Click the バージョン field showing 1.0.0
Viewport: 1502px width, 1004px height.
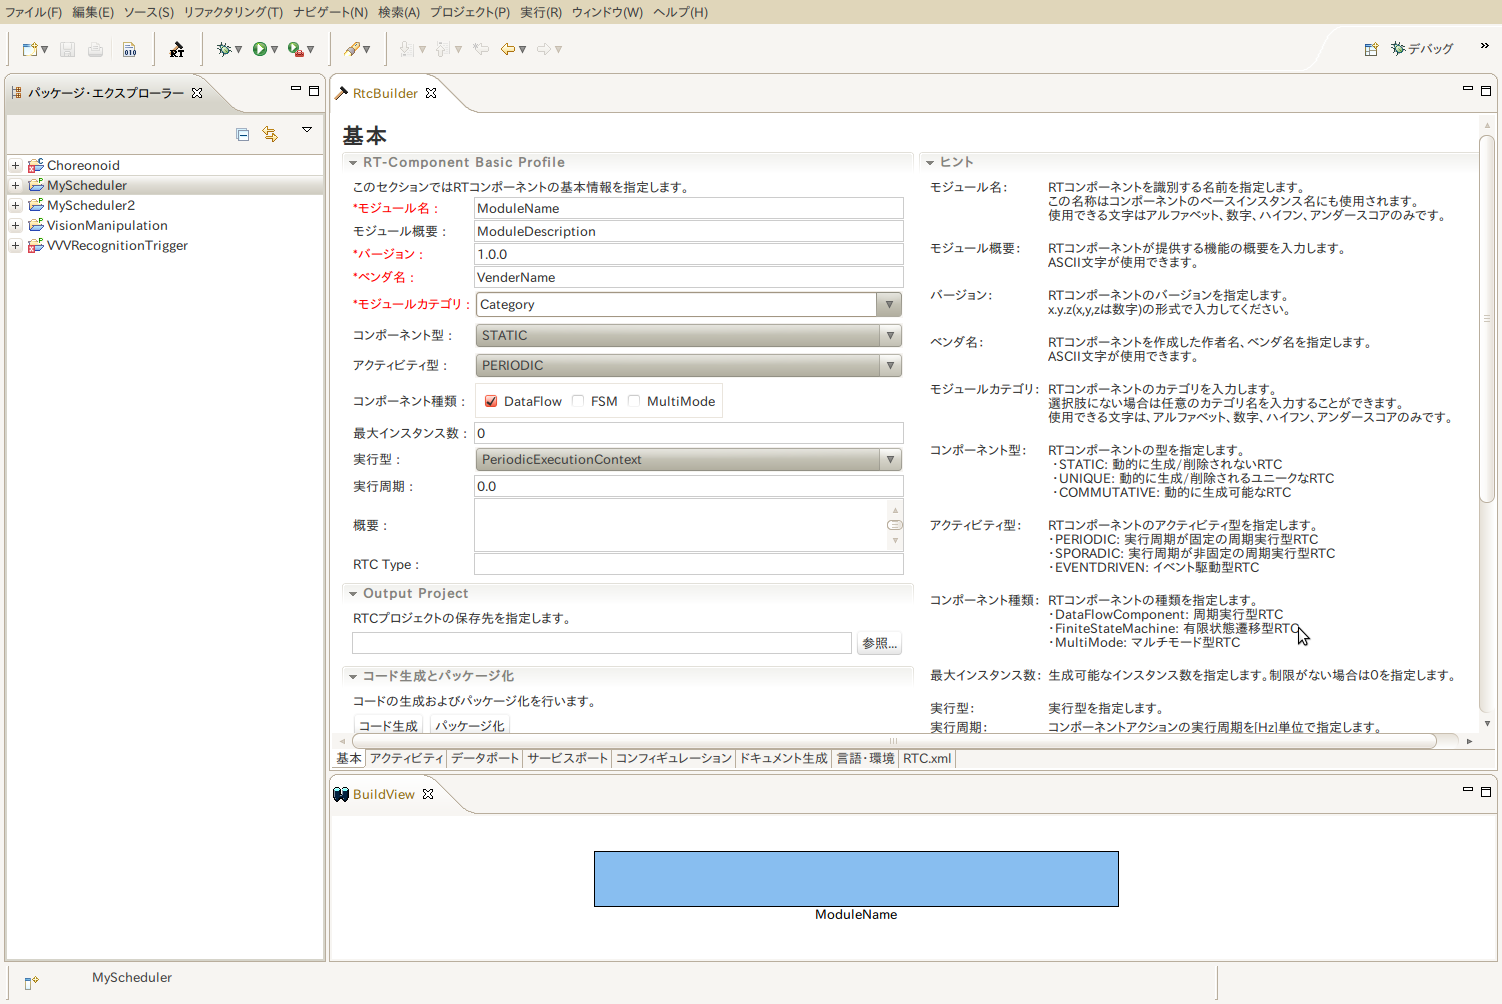(x=689, y=255)
